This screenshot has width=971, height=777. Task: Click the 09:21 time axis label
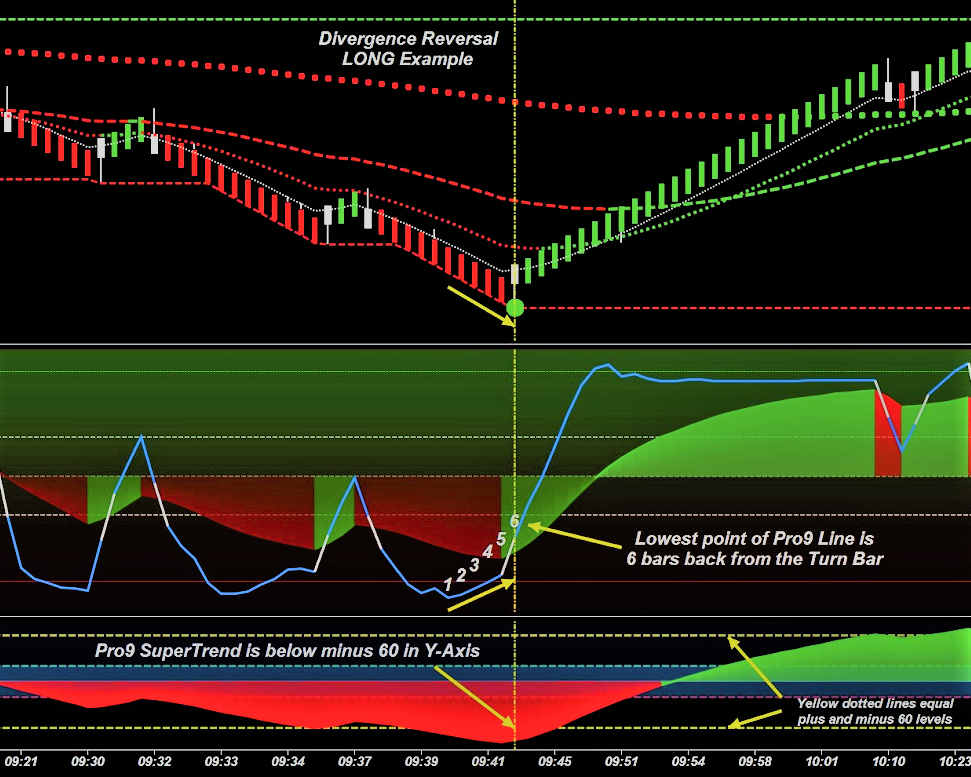[x=21, y=761]
